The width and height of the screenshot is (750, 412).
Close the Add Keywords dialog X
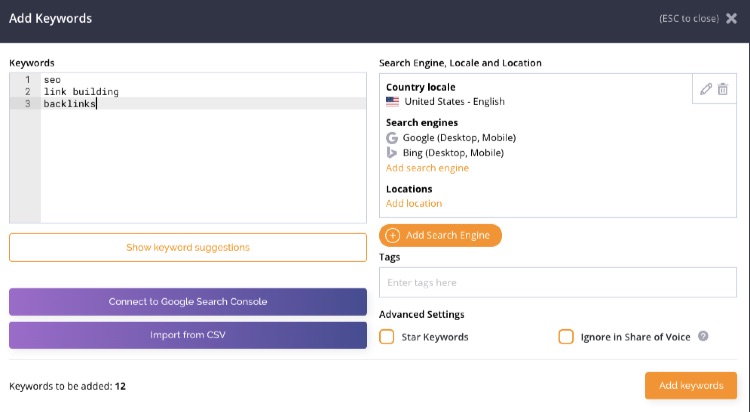[x=731, y=19]
